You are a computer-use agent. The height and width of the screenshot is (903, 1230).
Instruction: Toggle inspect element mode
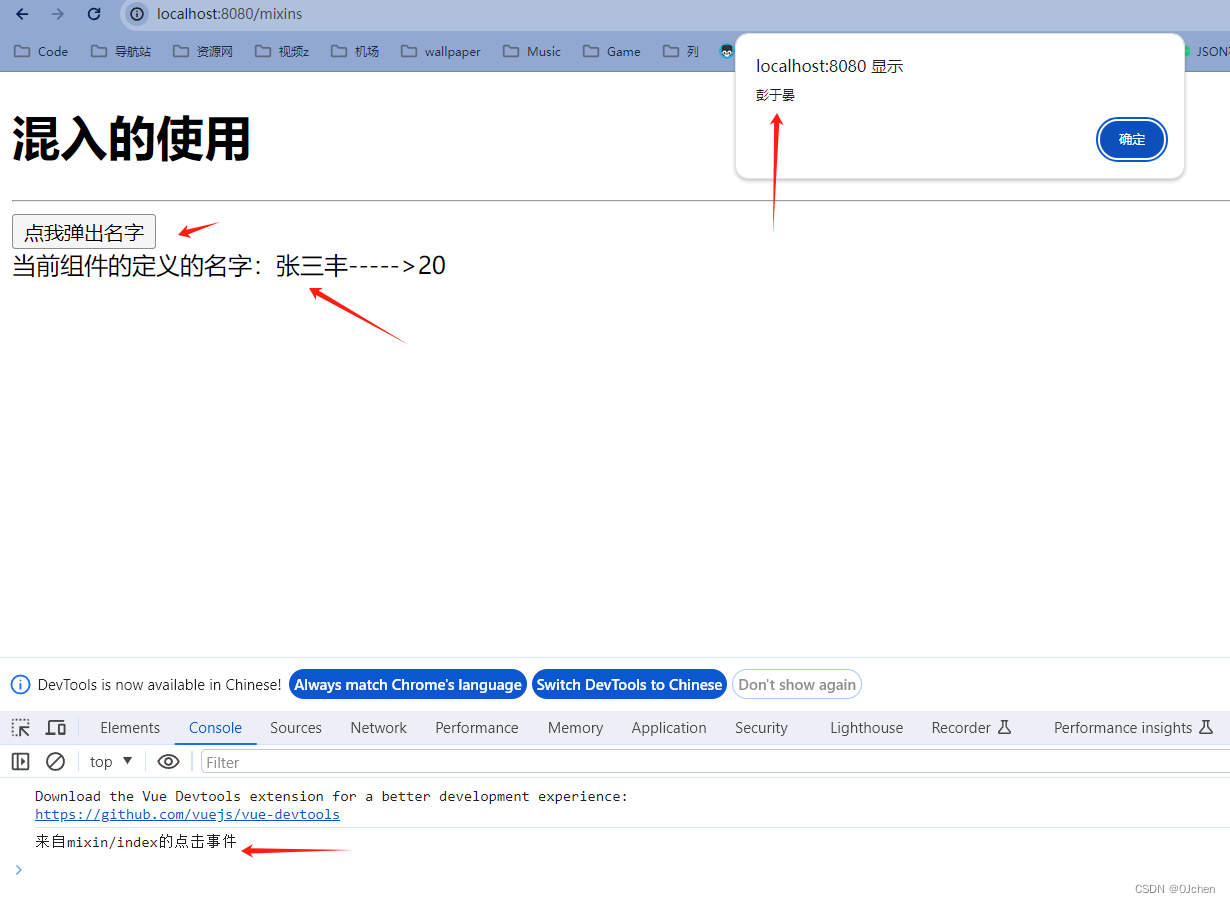coord(20,728)
